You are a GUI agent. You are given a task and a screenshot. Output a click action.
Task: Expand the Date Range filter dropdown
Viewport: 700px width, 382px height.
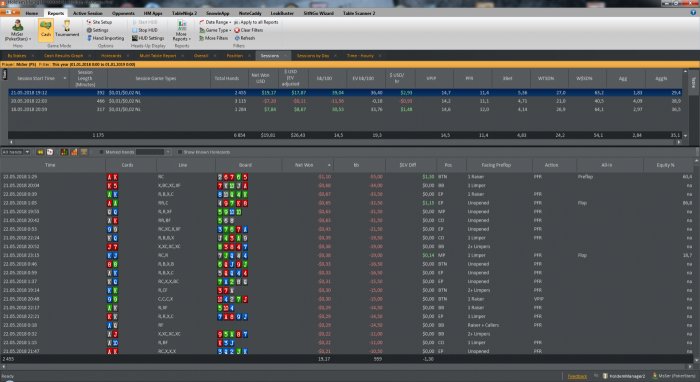215,22
